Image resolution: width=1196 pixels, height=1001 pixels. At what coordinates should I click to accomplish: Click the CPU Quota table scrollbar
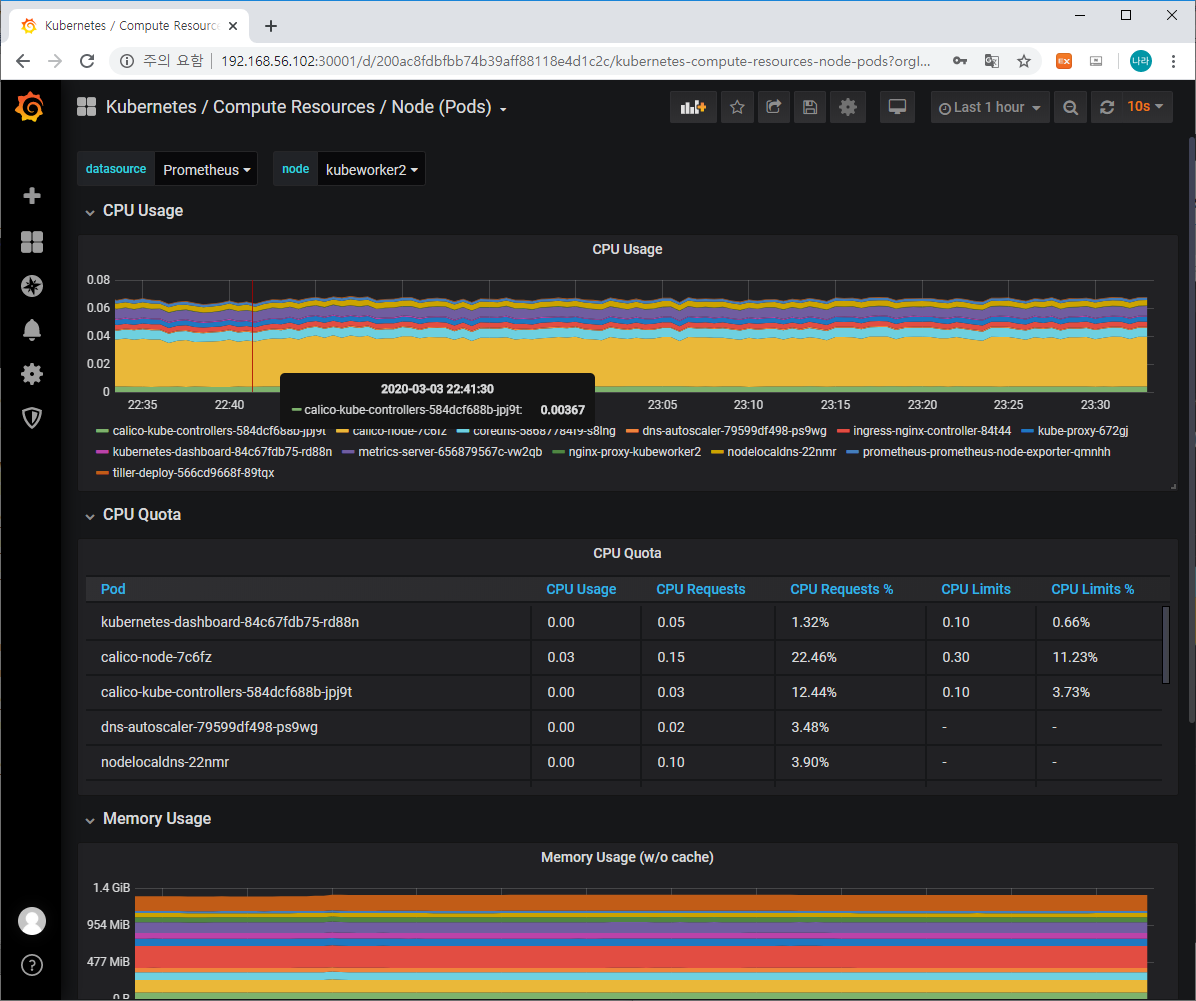pos(1165,645)
